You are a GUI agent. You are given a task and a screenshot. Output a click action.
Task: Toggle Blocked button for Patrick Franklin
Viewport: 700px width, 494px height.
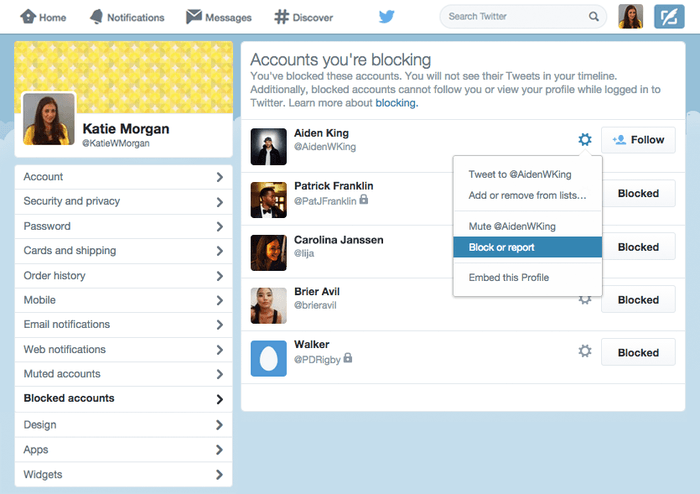tap(638, 194)
